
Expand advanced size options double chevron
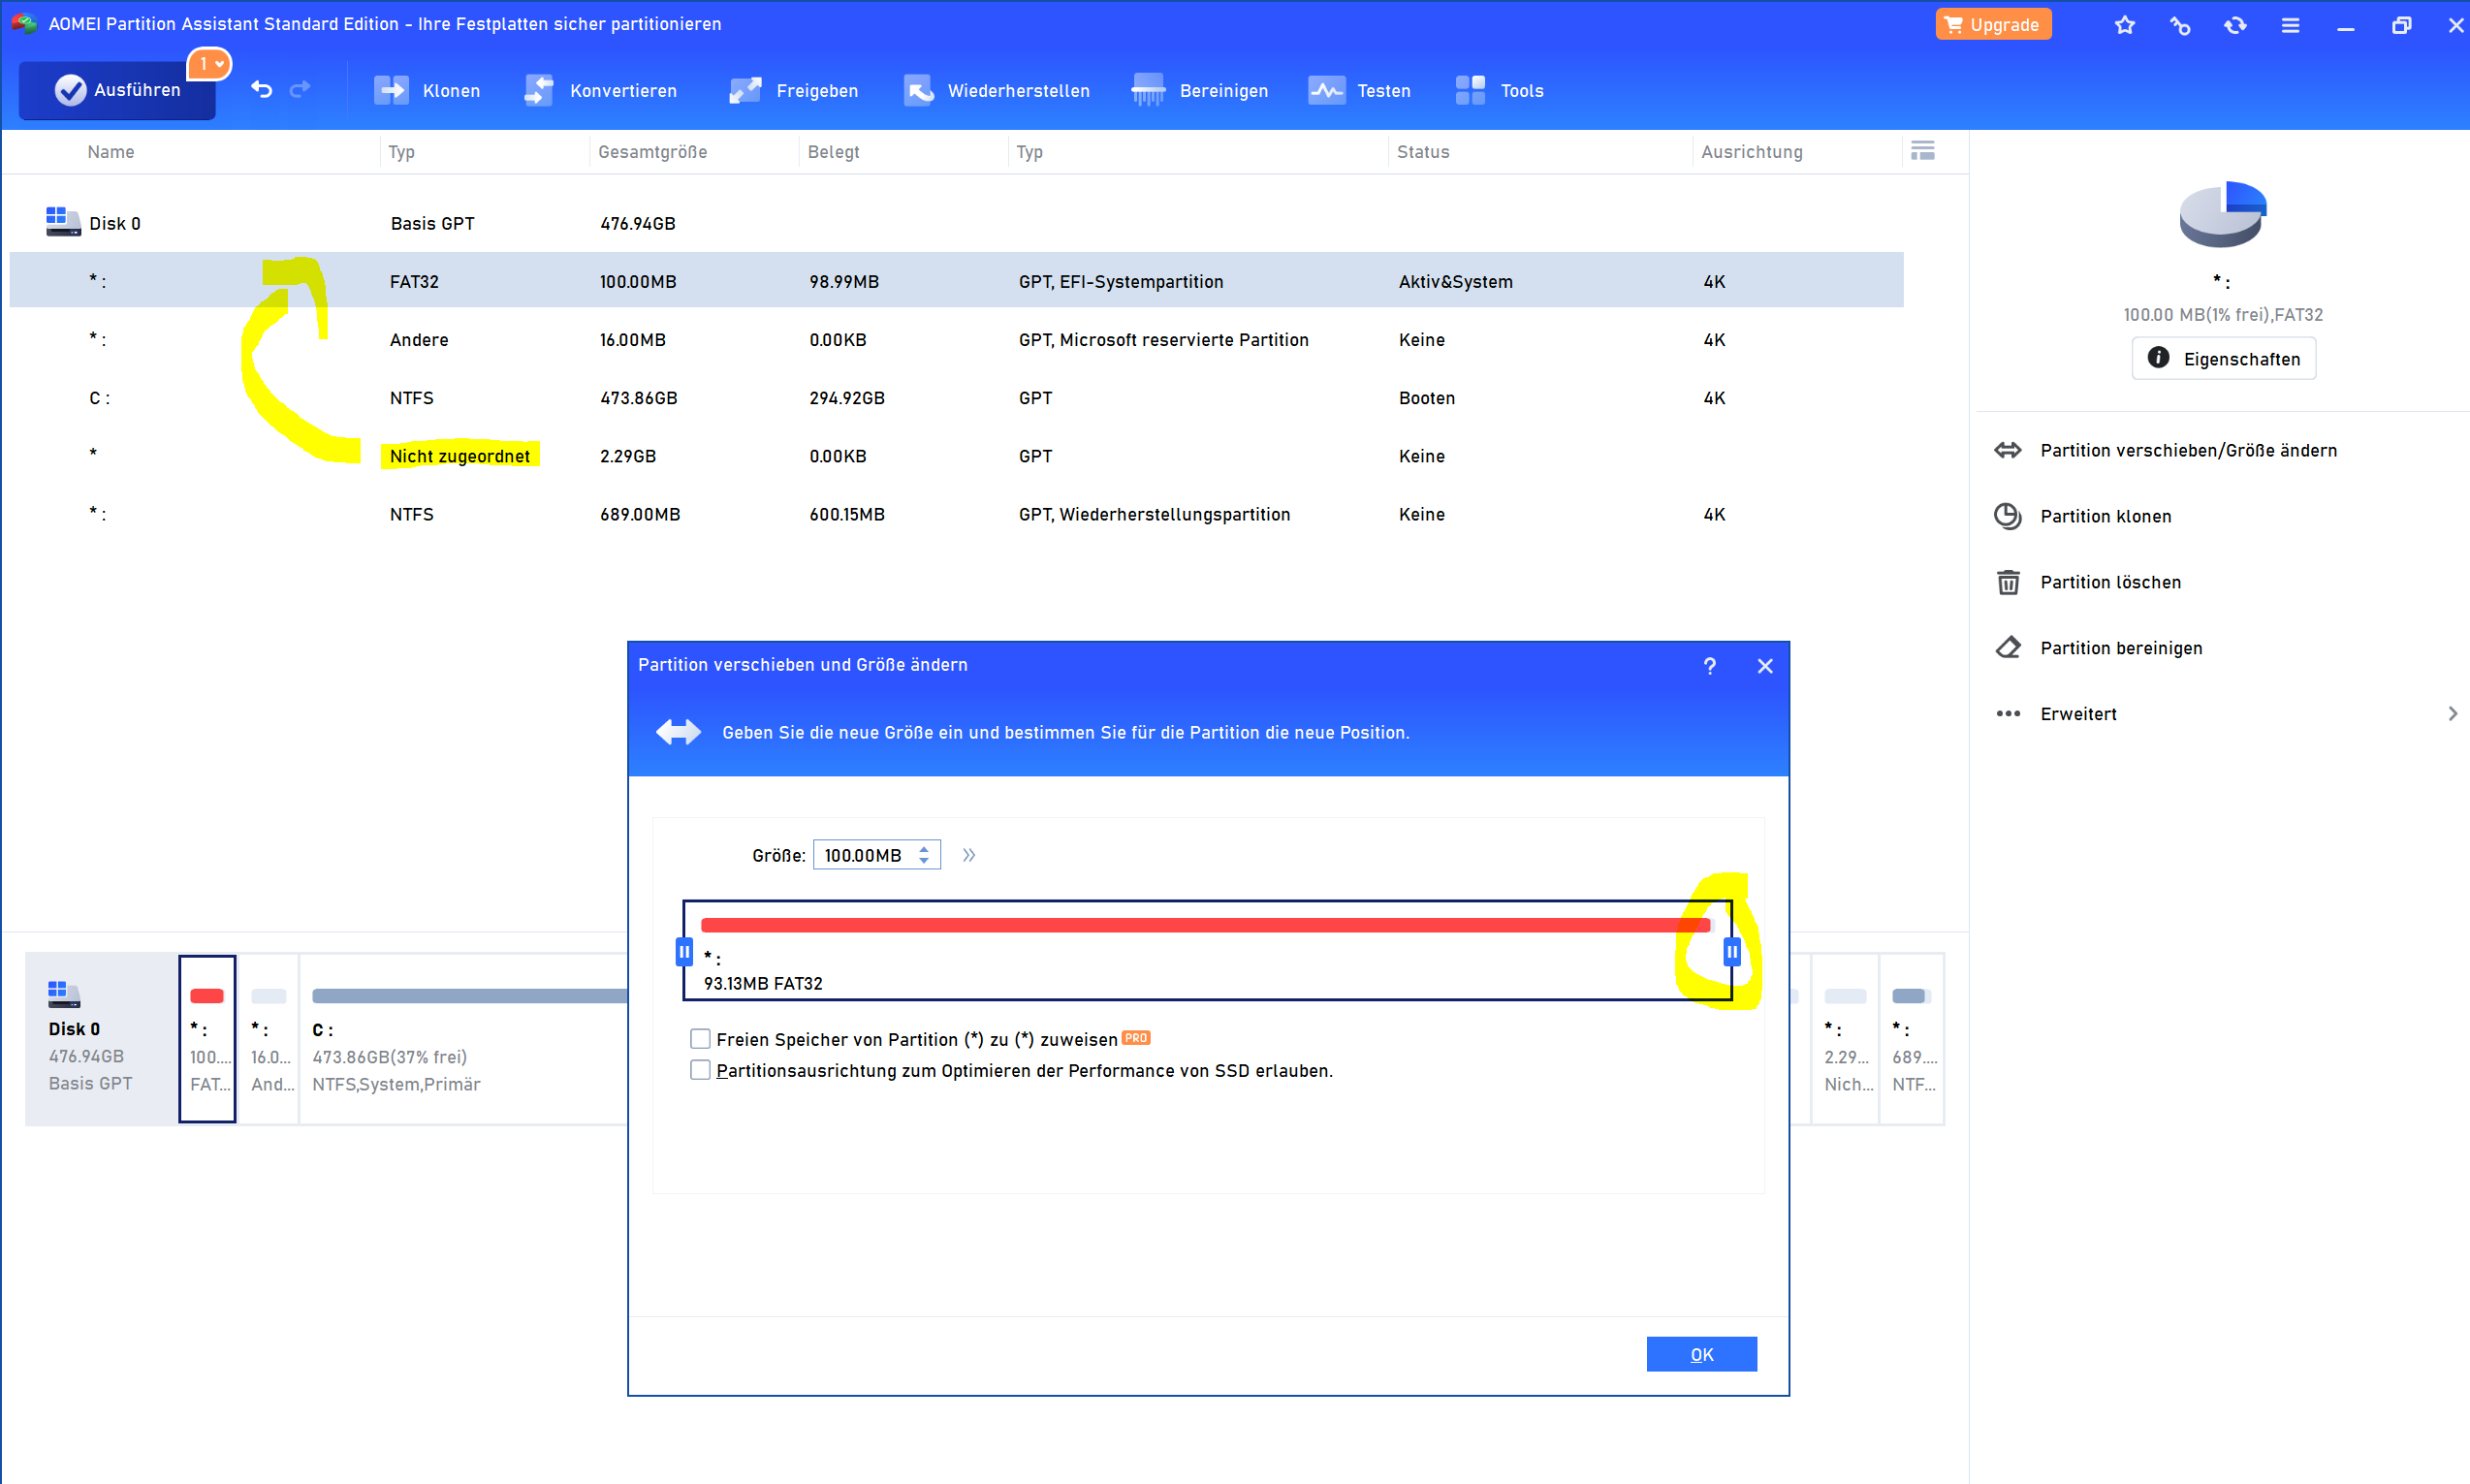968,855
